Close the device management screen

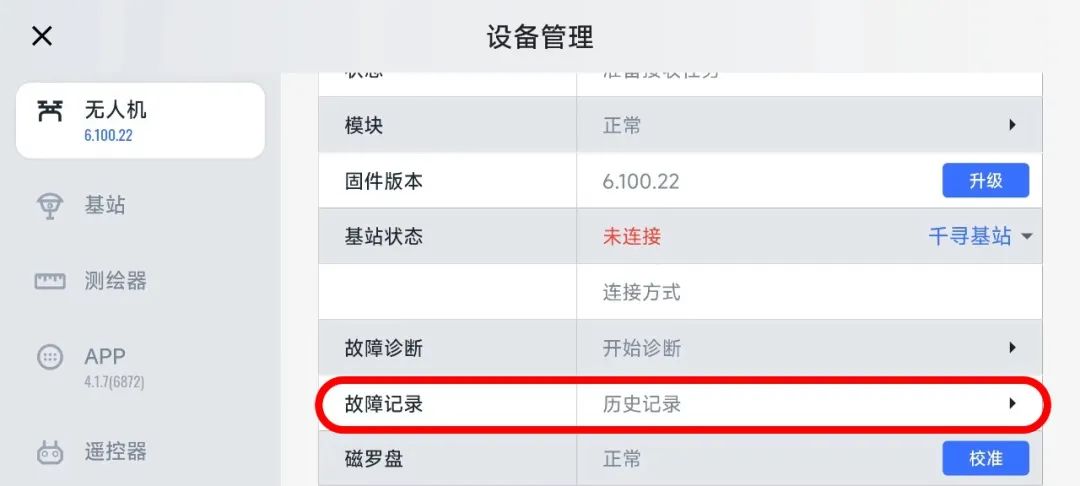coord(41,37)
